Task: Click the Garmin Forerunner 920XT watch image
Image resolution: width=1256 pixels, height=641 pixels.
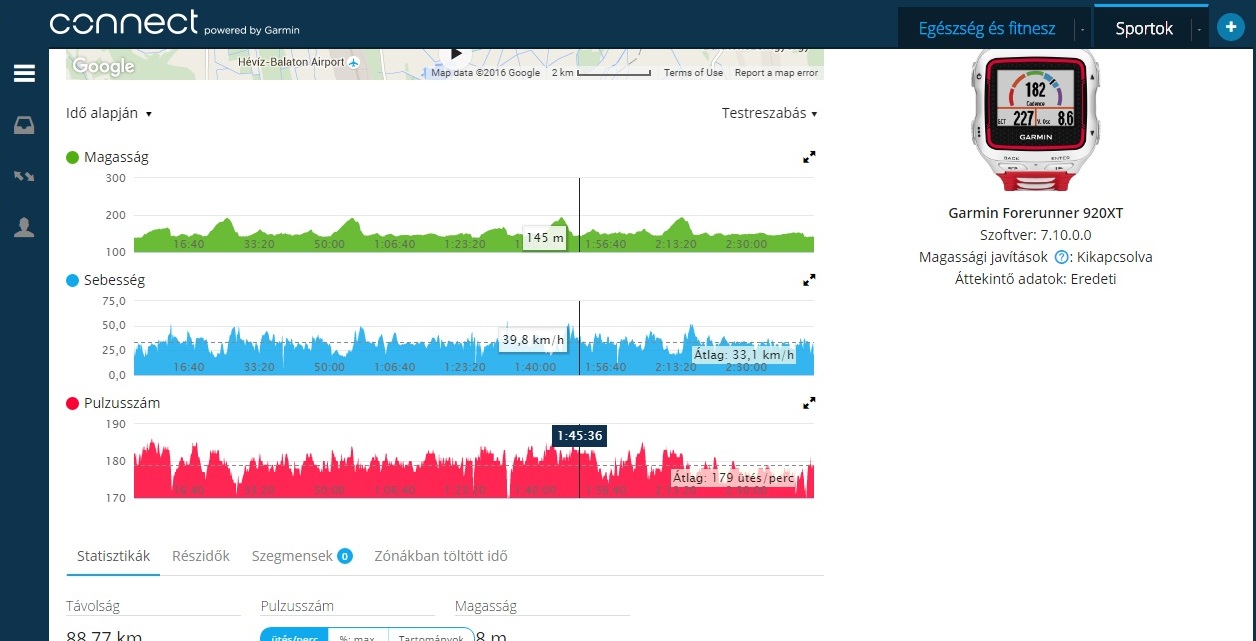Action: [x=1035, y=118]
